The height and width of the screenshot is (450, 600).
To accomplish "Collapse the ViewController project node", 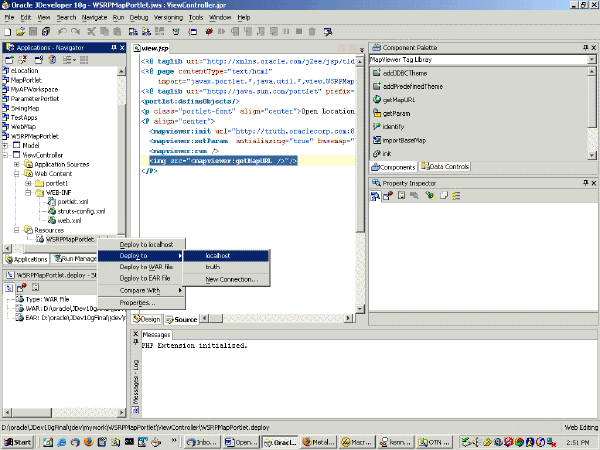I will 5,155.
